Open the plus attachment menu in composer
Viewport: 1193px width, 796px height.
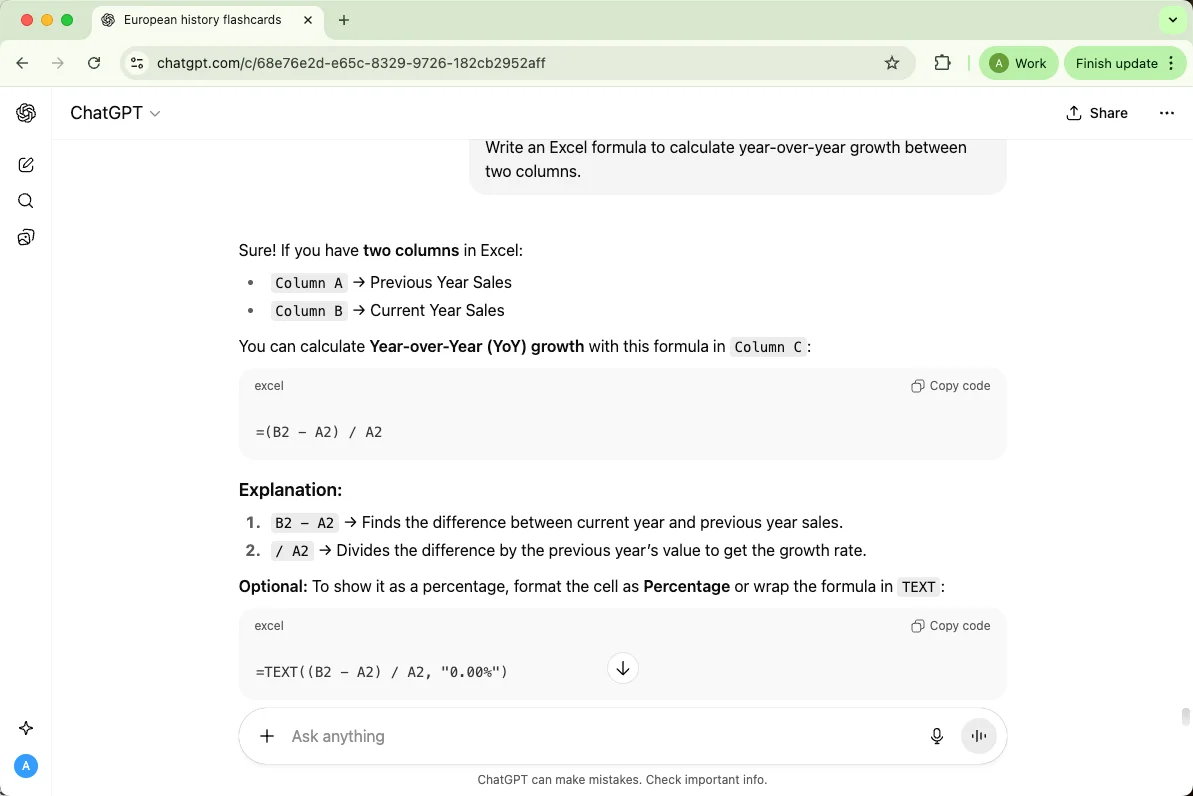click(x=267, y=736)
